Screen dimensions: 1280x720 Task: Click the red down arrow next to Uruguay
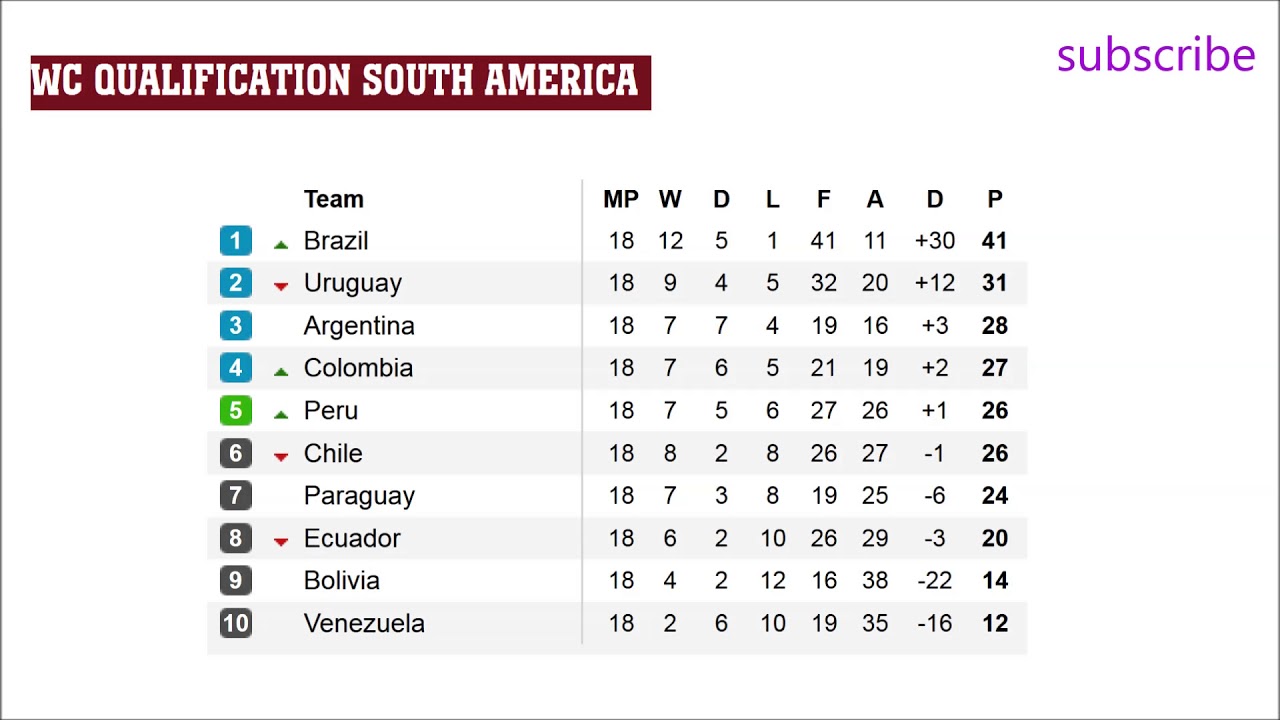[x=281, y=286]
